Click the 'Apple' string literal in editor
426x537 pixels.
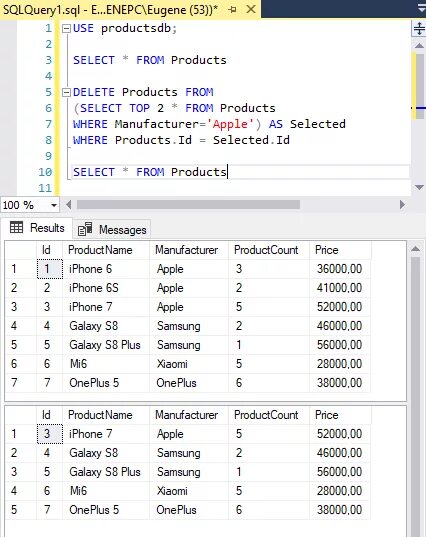(230, 124)
